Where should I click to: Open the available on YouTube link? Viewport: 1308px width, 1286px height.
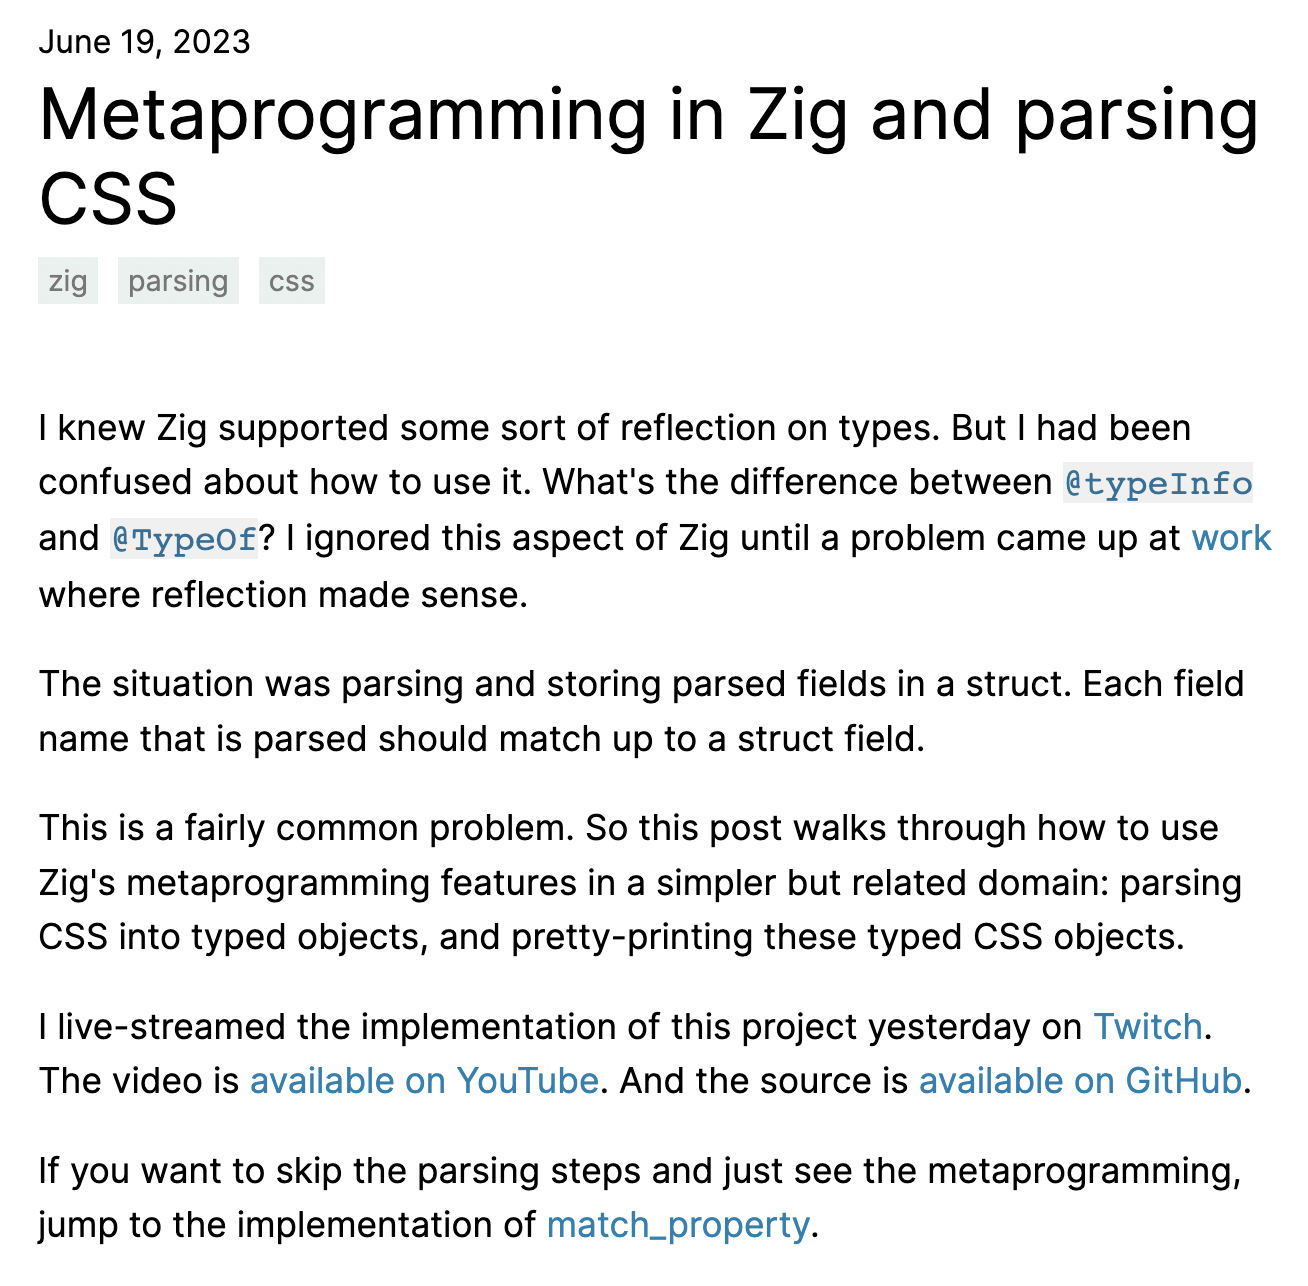coord(424,1081)
